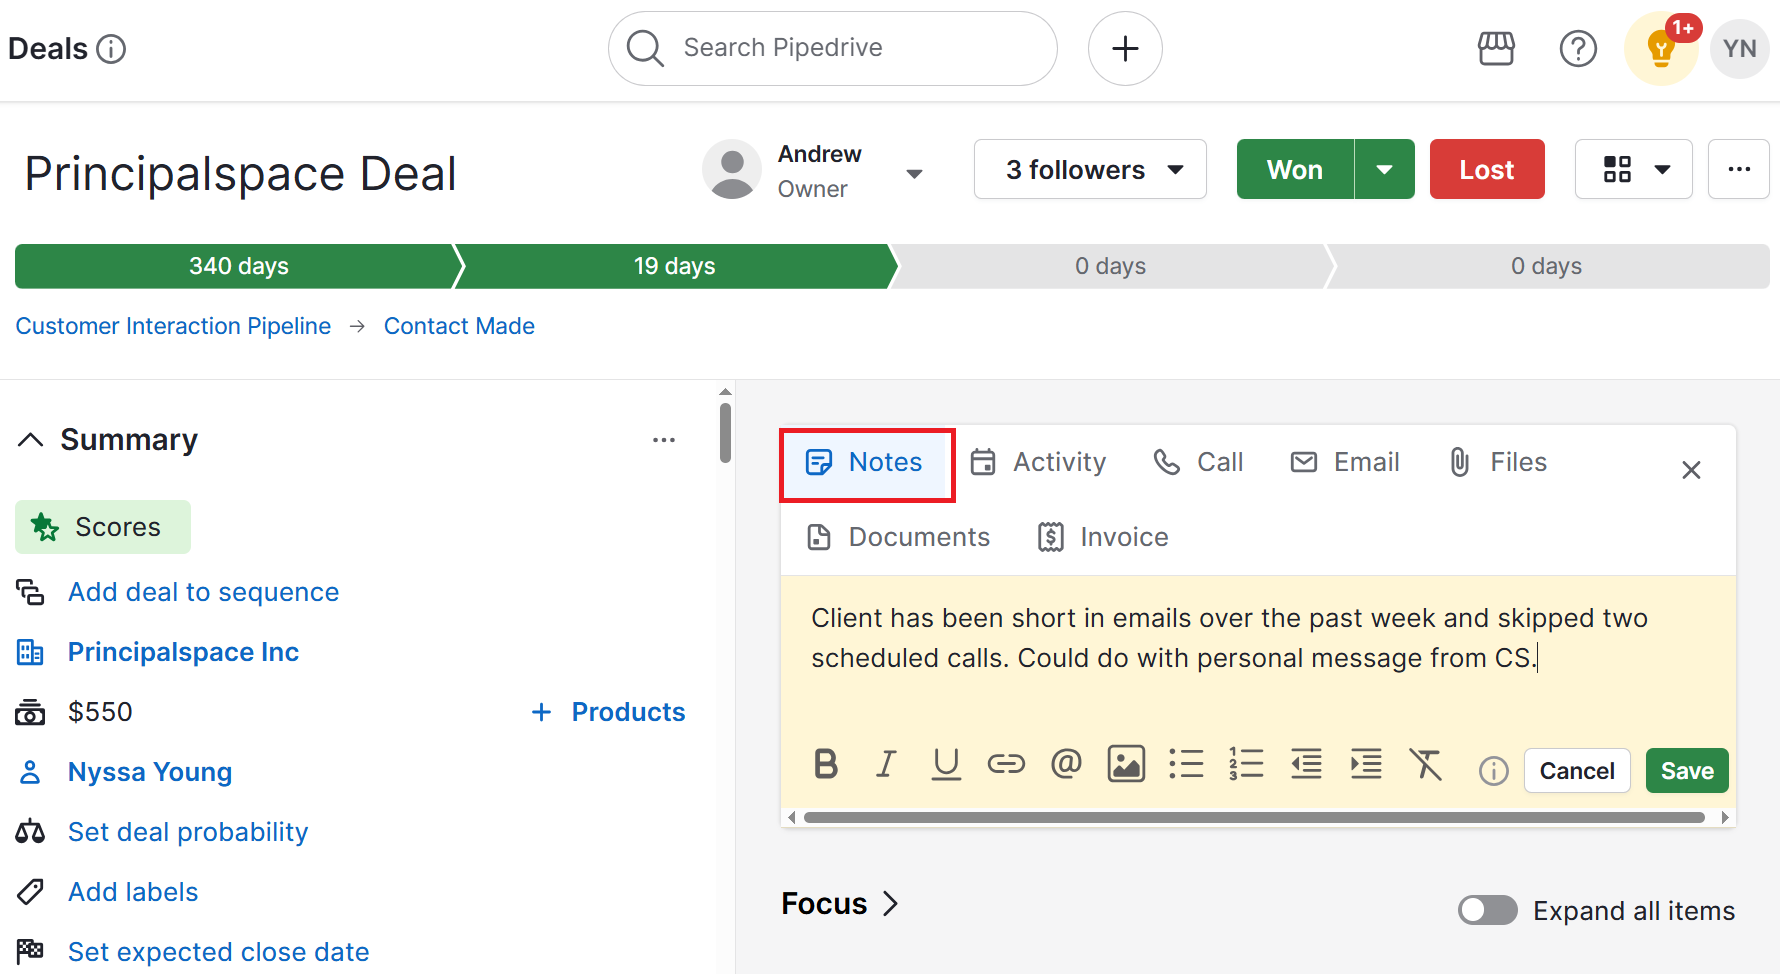Mention a teammate using the @ icon
The image size is (1780, 974).
1066,764
